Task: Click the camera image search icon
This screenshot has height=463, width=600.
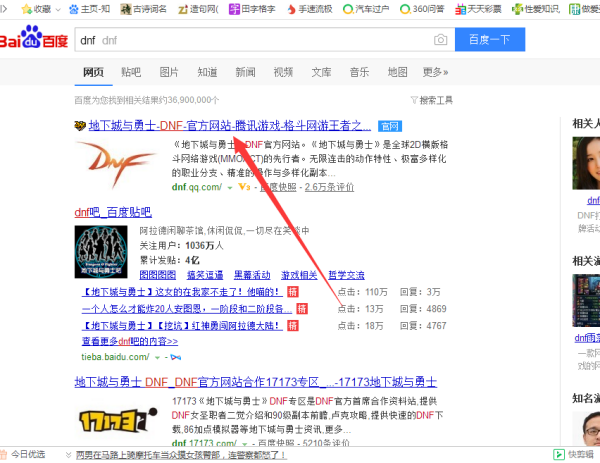Action: point(440,39)
